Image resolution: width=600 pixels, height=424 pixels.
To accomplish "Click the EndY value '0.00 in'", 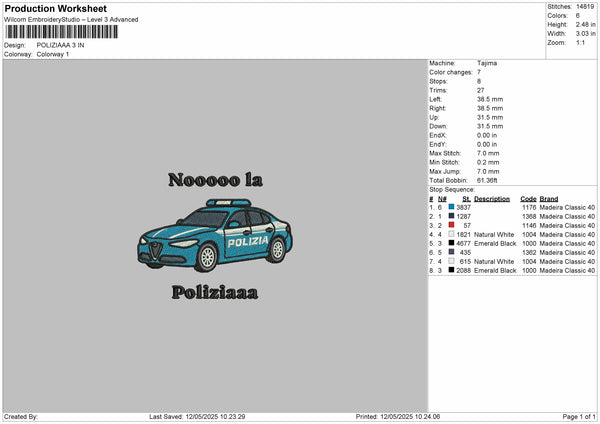I will (487, 144).
